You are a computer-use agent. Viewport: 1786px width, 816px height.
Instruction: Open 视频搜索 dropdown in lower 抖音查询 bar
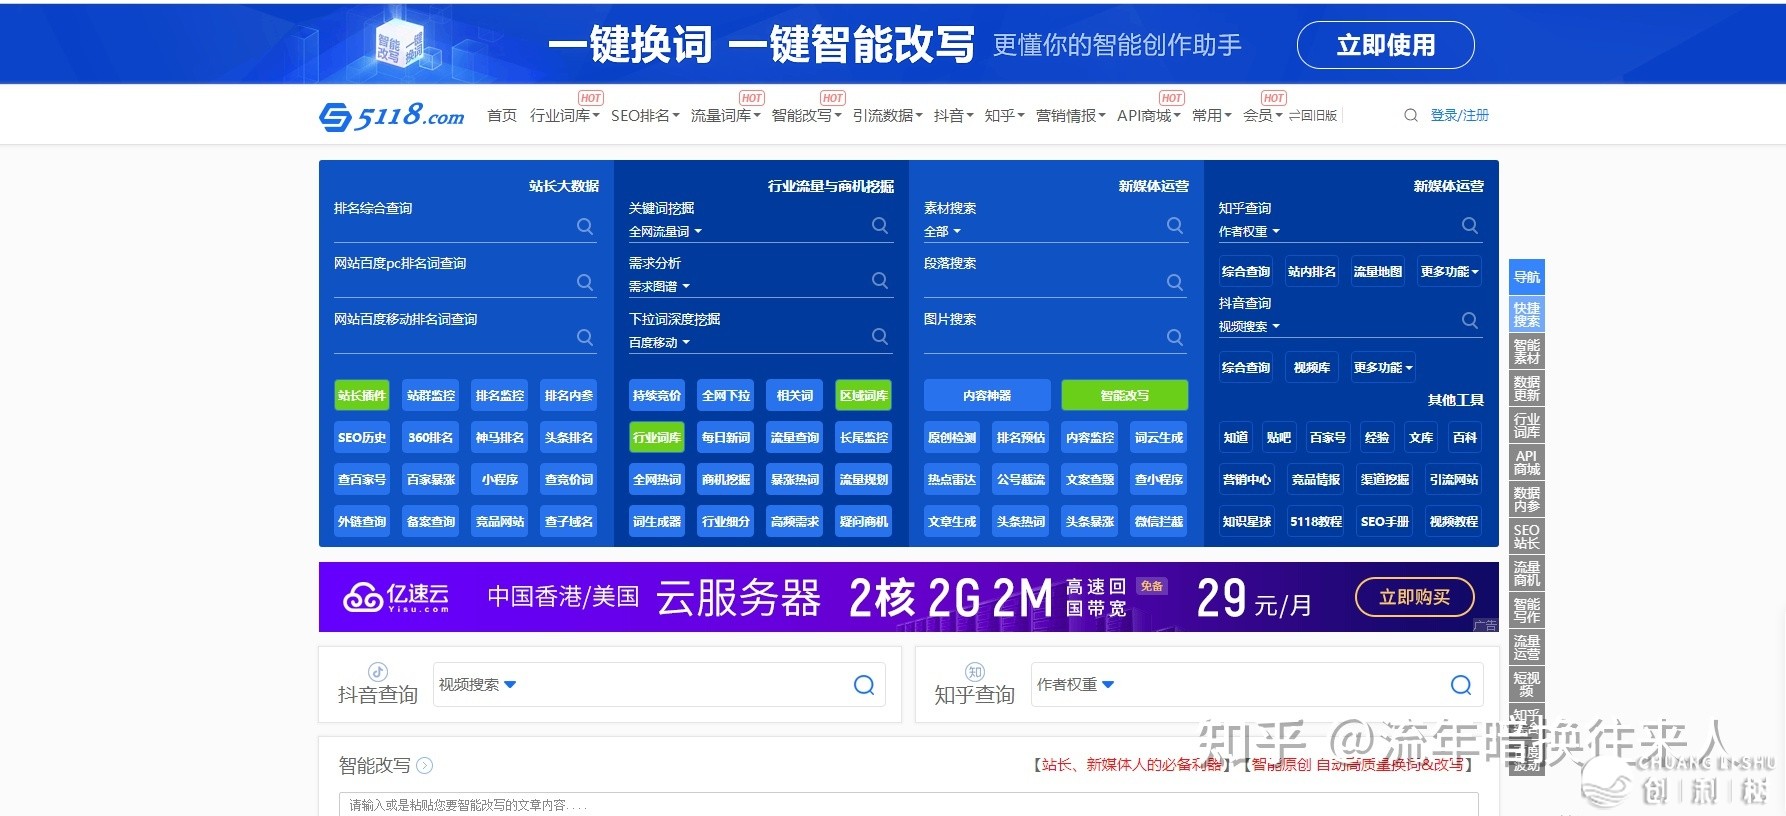point(477,685)
